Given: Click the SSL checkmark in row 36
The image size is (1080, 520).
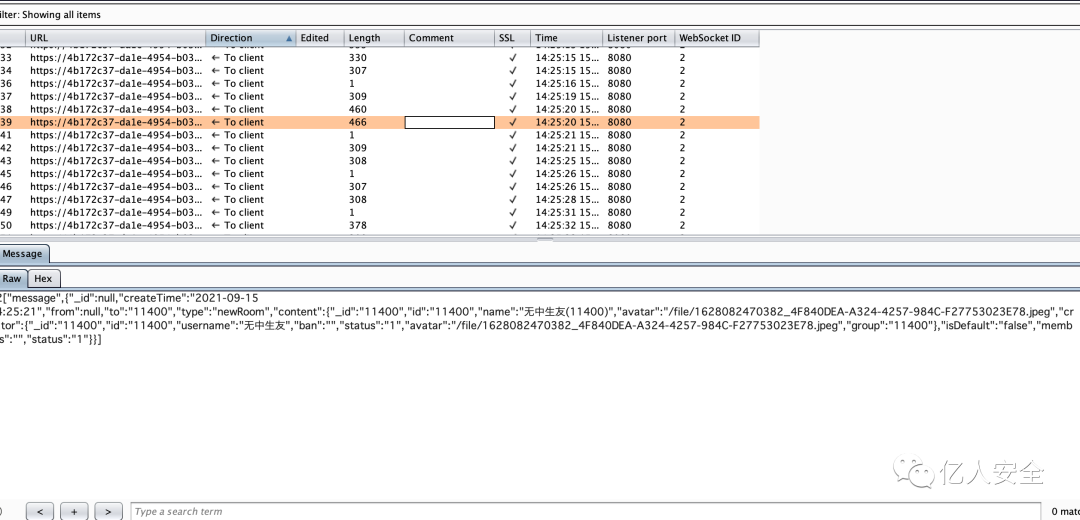Looking at the screenshot, I should tap(512, 83).
